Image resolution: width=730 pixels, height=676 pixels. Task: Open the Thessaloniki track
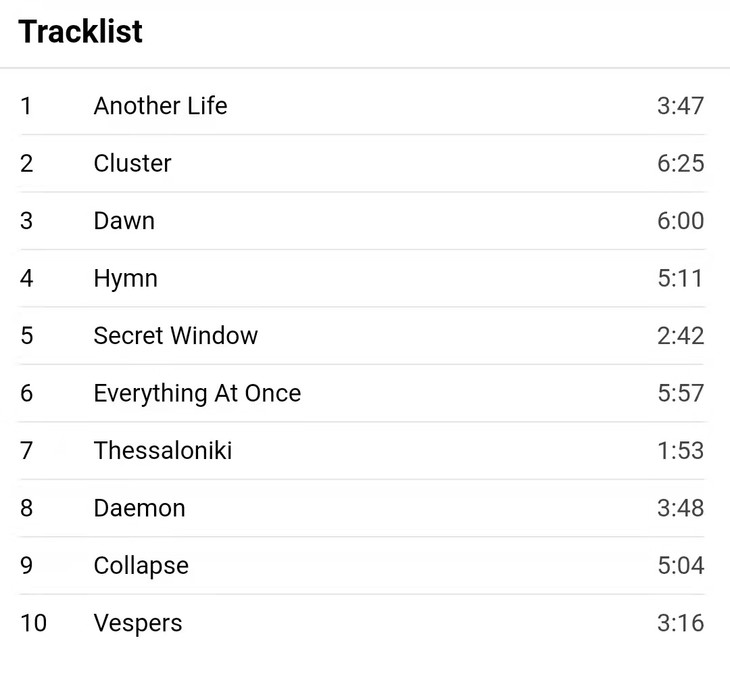click(162, 451)
